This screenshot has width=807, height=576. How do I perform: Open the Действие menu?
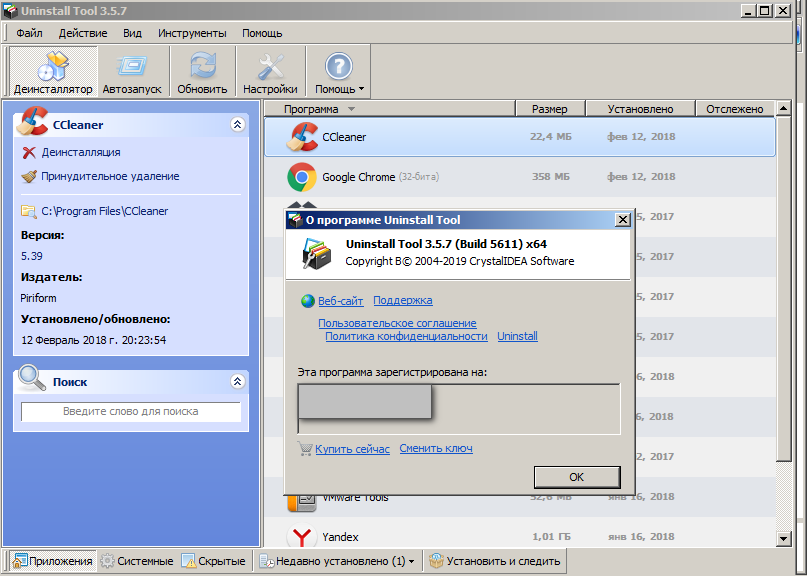(83, 33)
